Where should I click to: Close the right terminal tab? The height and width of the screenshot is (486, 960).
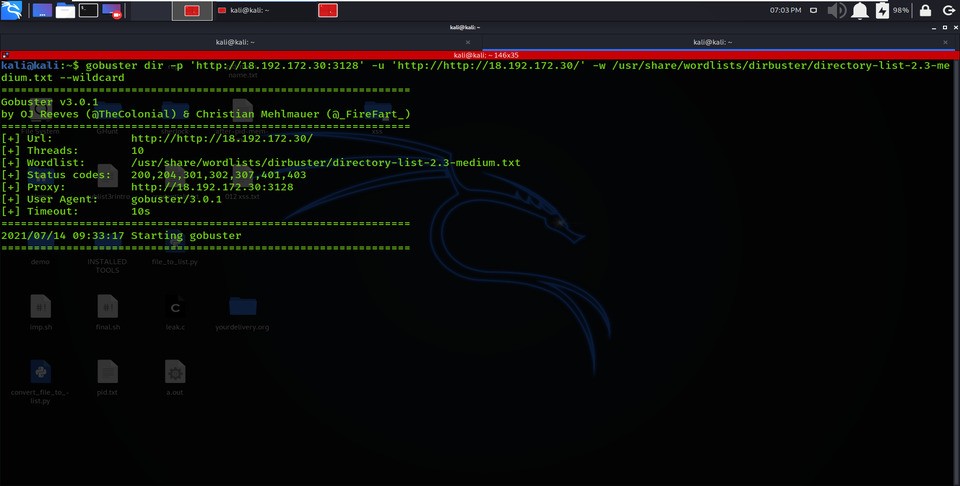tap(946, 42)
